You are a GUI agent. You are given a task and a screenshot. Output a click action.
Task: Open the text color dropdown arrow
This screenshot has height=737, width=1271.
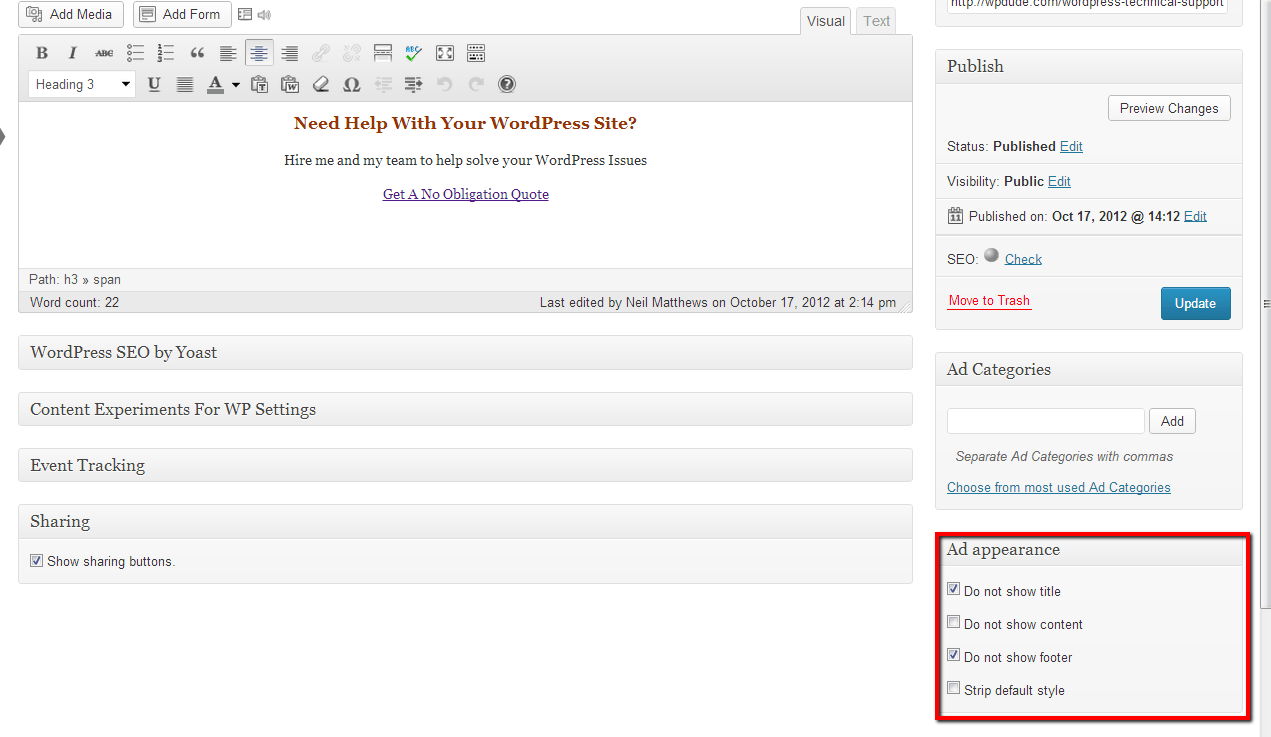click(236, 85)
